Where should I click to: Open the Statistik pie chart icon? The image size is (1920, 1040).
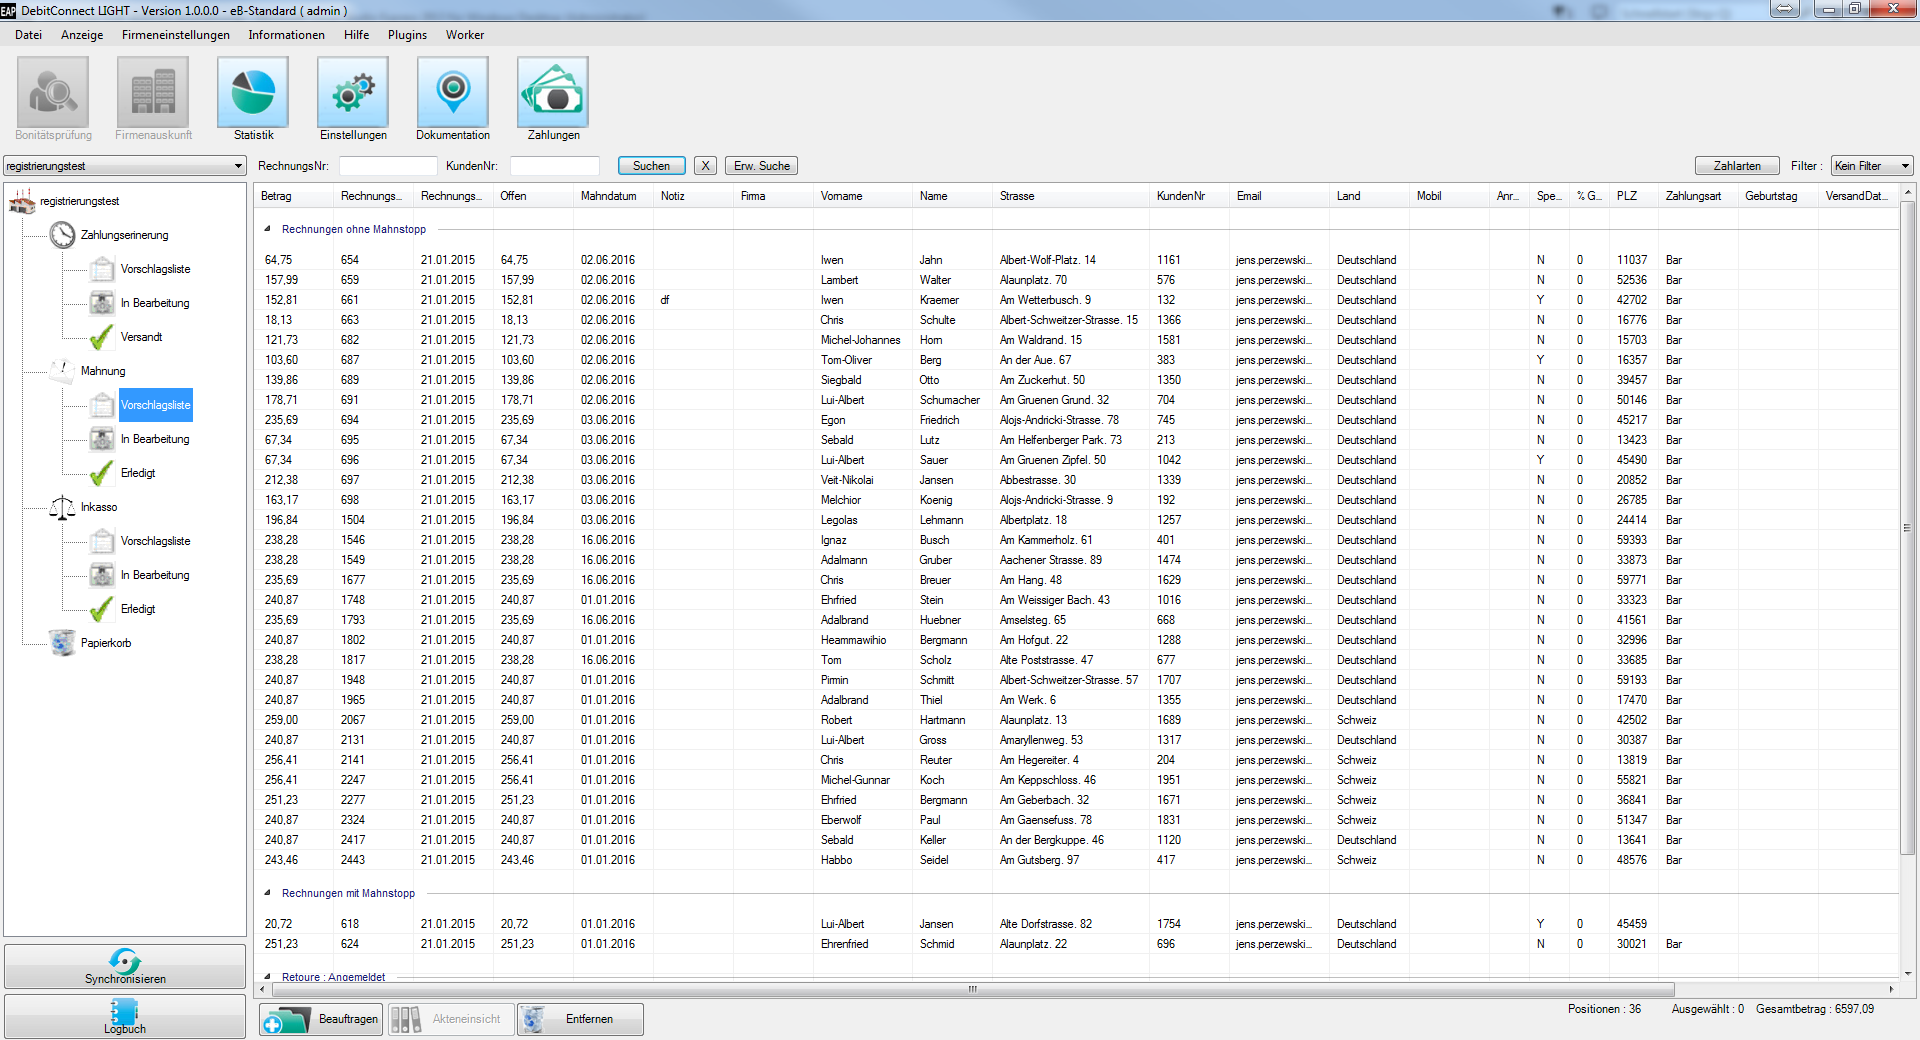(x=253, y=92)
